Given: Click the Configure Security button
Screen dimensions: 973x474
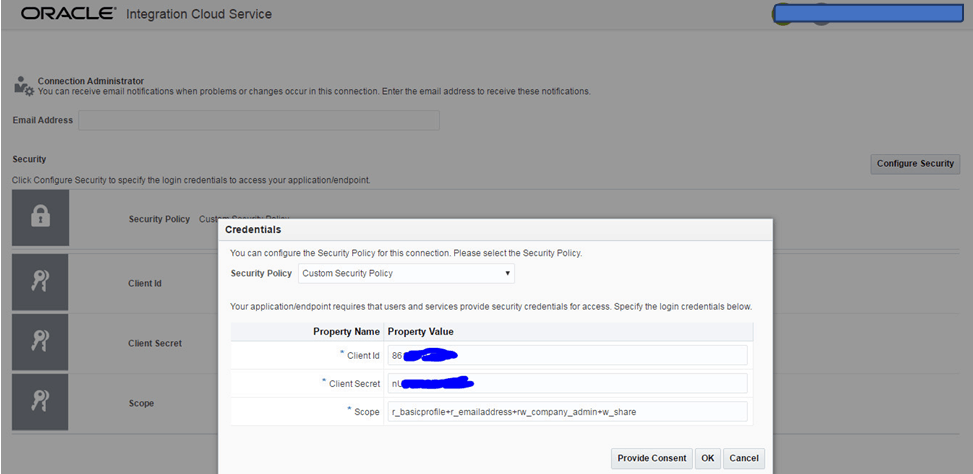Looking at the screenshot, I should (x=915, y=164).
